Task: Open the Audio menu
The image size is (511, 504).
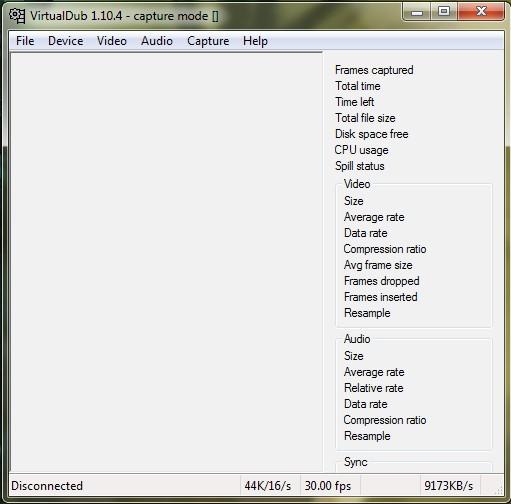Action: [157, 41]
